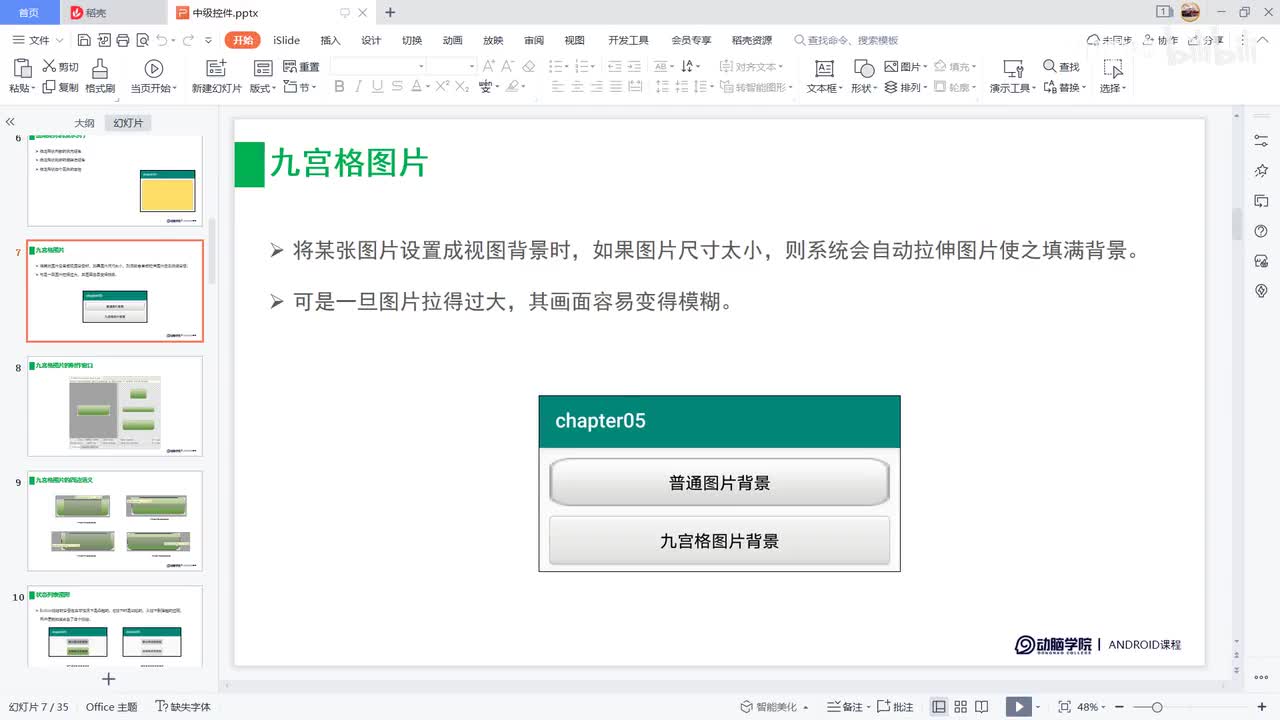
Task: Add a Comment (批注) from status bar
Action: coord(896,707)
